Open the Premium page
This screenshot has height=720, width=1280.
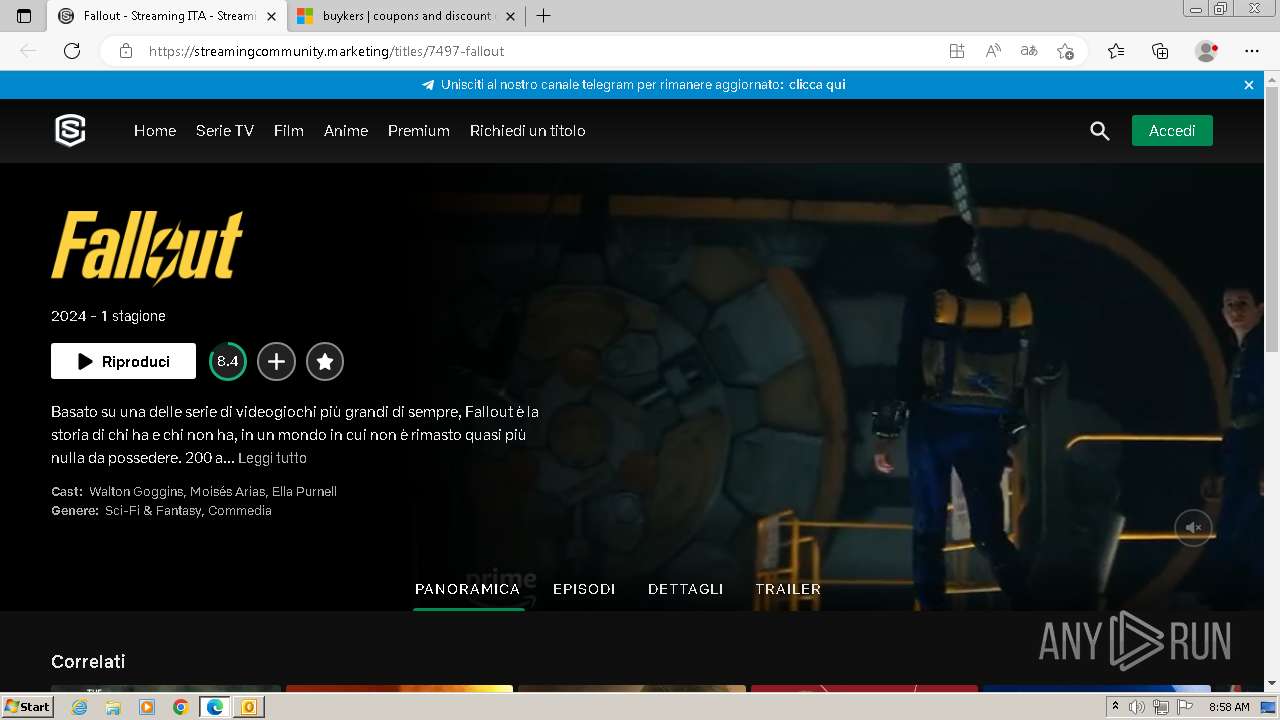click(419, 131)
